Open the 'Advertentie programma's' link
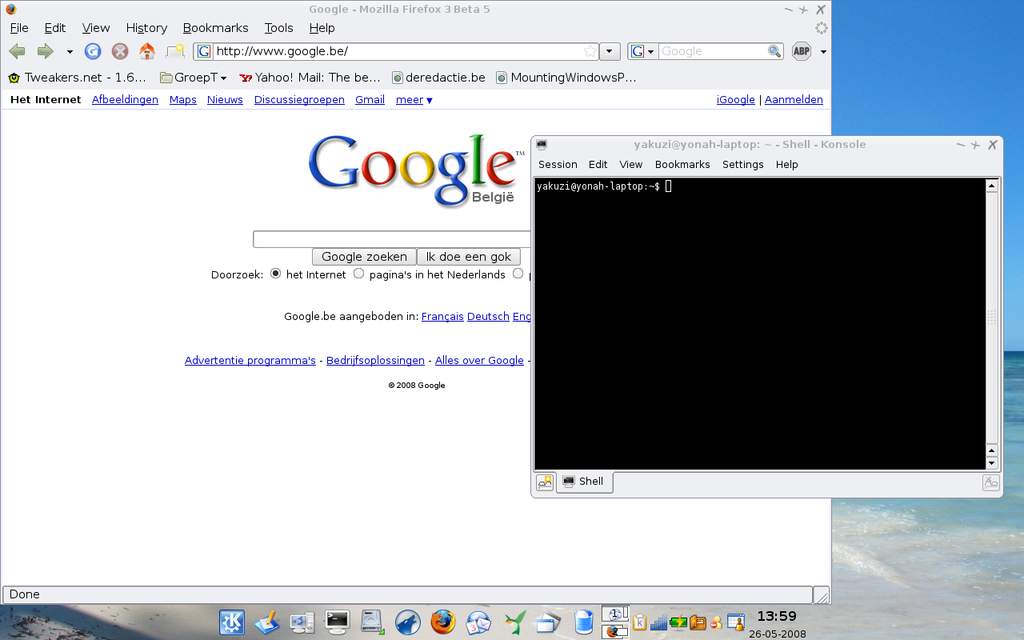This screenshot has width=1024, height=640. (x=249, y=360)
